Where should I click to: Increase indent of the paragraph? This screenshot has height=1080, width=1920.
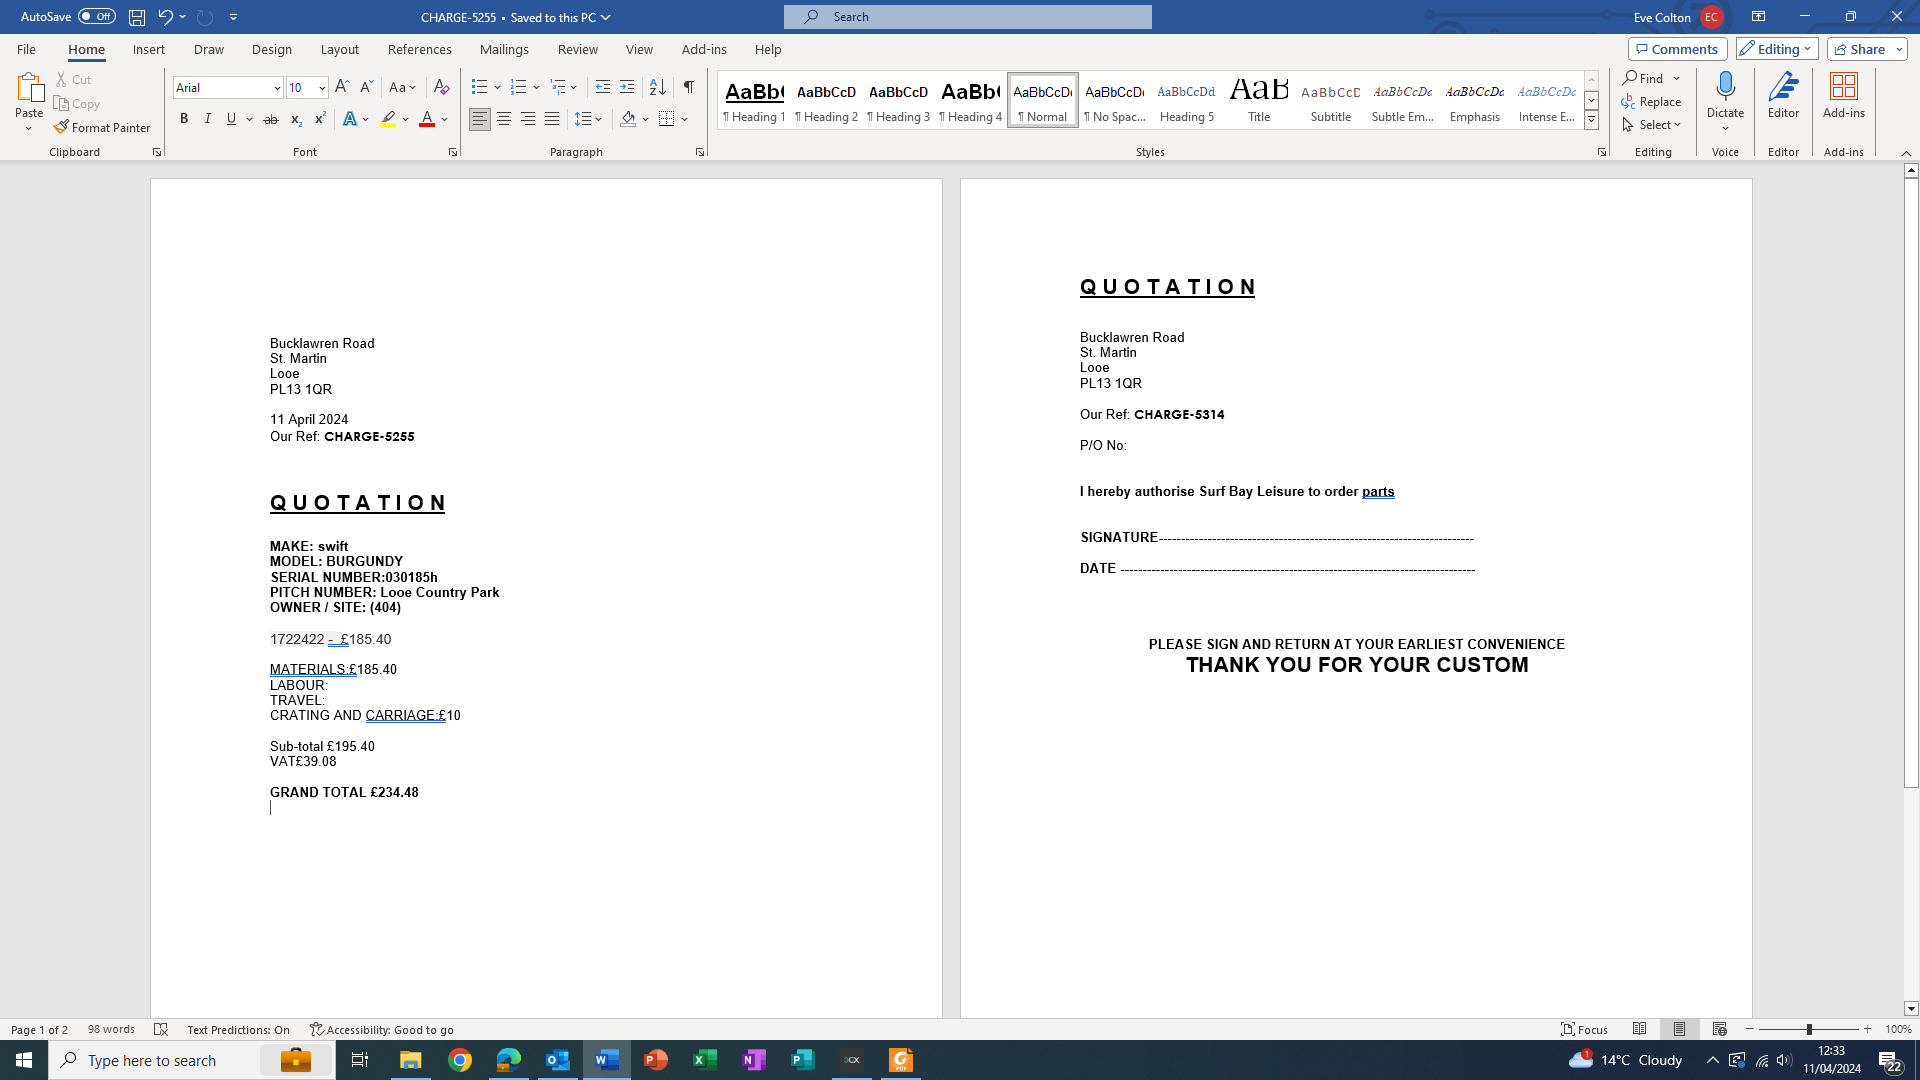point(627,87)
